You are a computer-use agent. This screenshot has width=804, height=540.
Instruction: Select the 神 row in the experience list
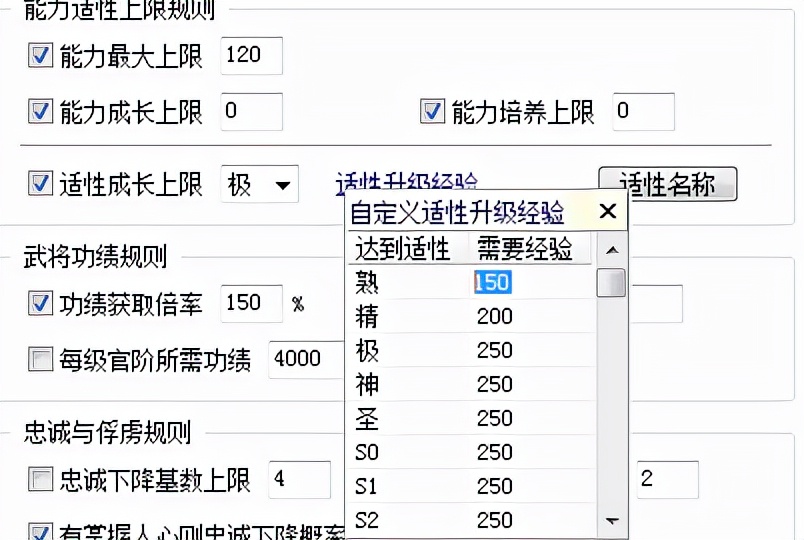470,385
